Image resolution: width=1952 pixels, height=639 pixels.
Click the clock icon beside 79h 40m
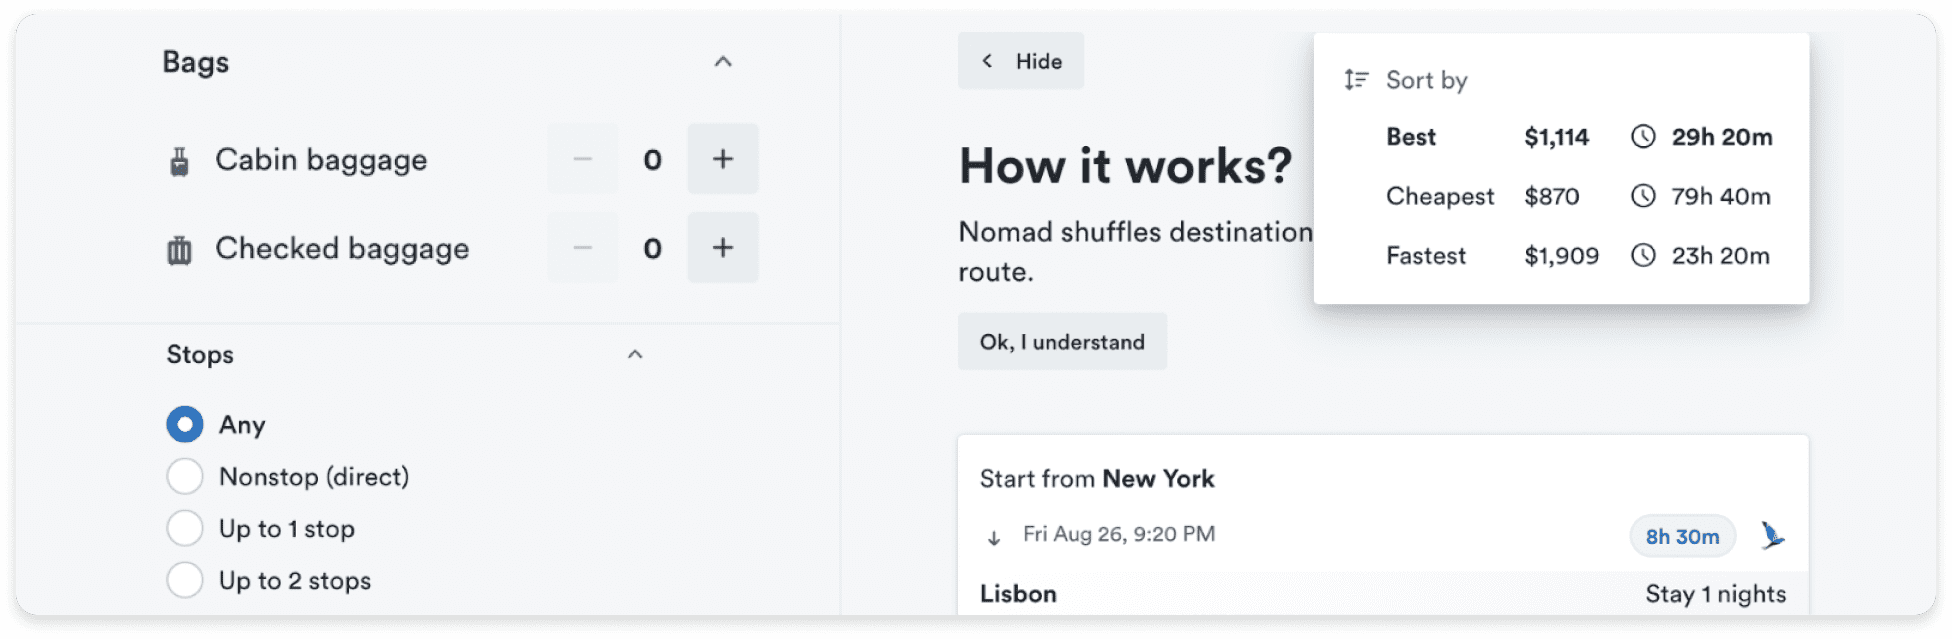1643,196
